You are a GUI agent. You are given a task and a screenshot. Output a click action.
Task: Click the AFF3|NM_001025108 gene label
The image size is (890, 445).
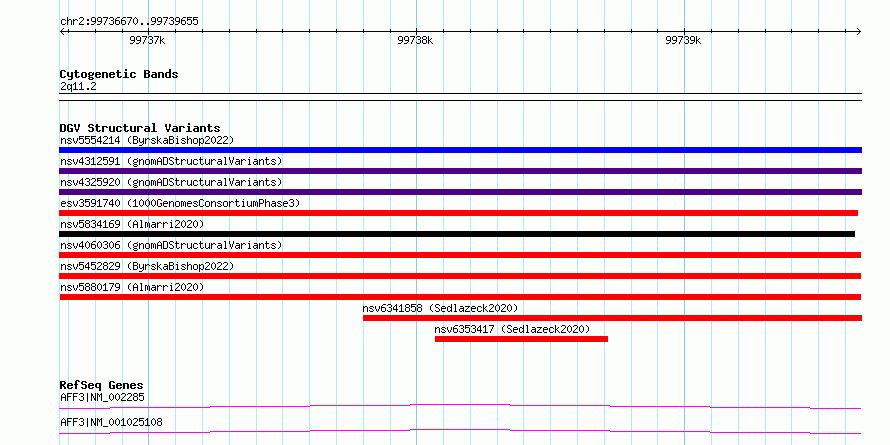click(111, 423)
